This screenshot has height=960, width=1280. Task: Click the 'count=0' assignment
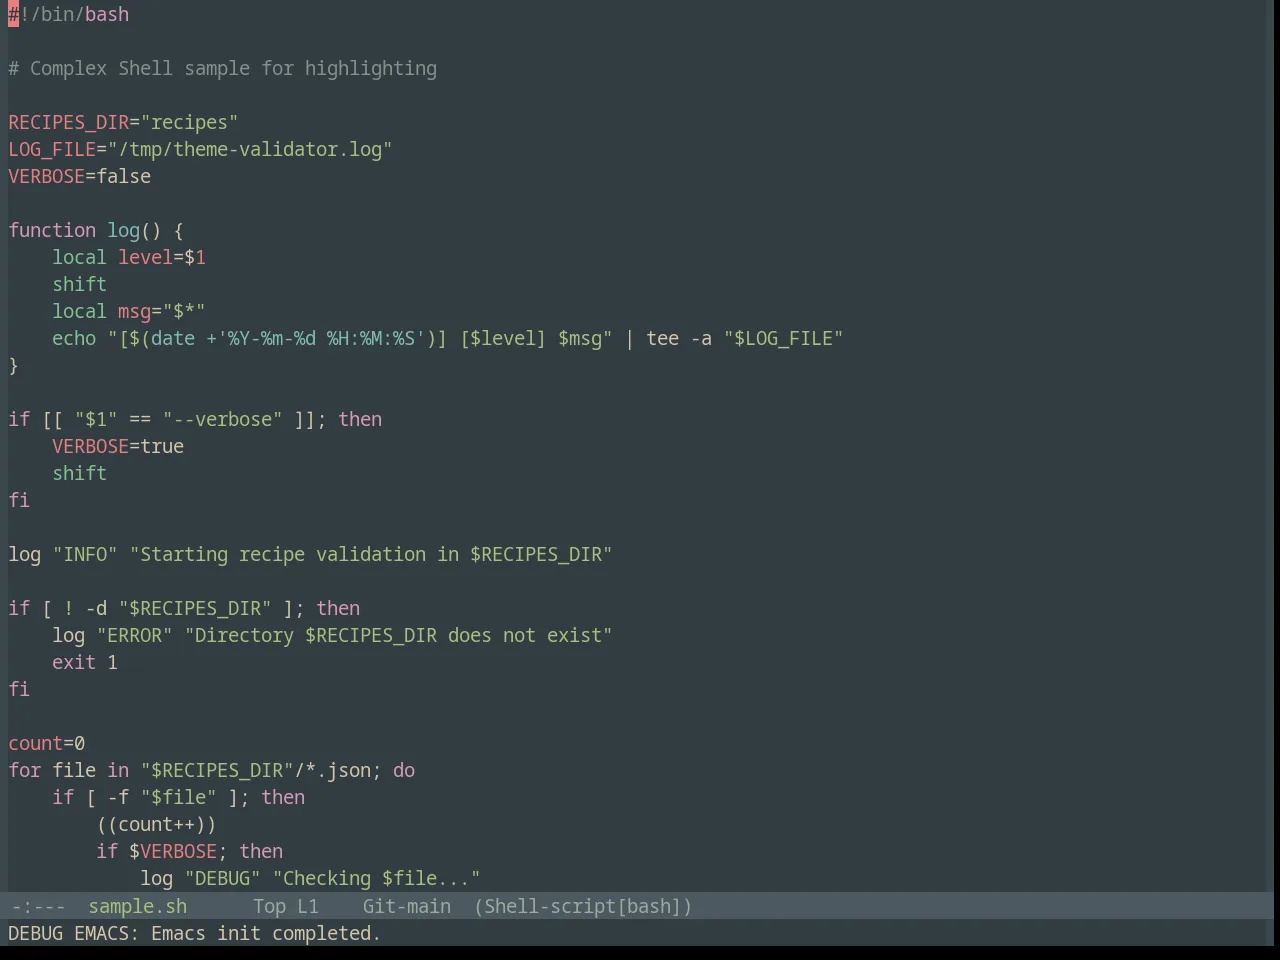pyautogui.click(x=47, y=743)
